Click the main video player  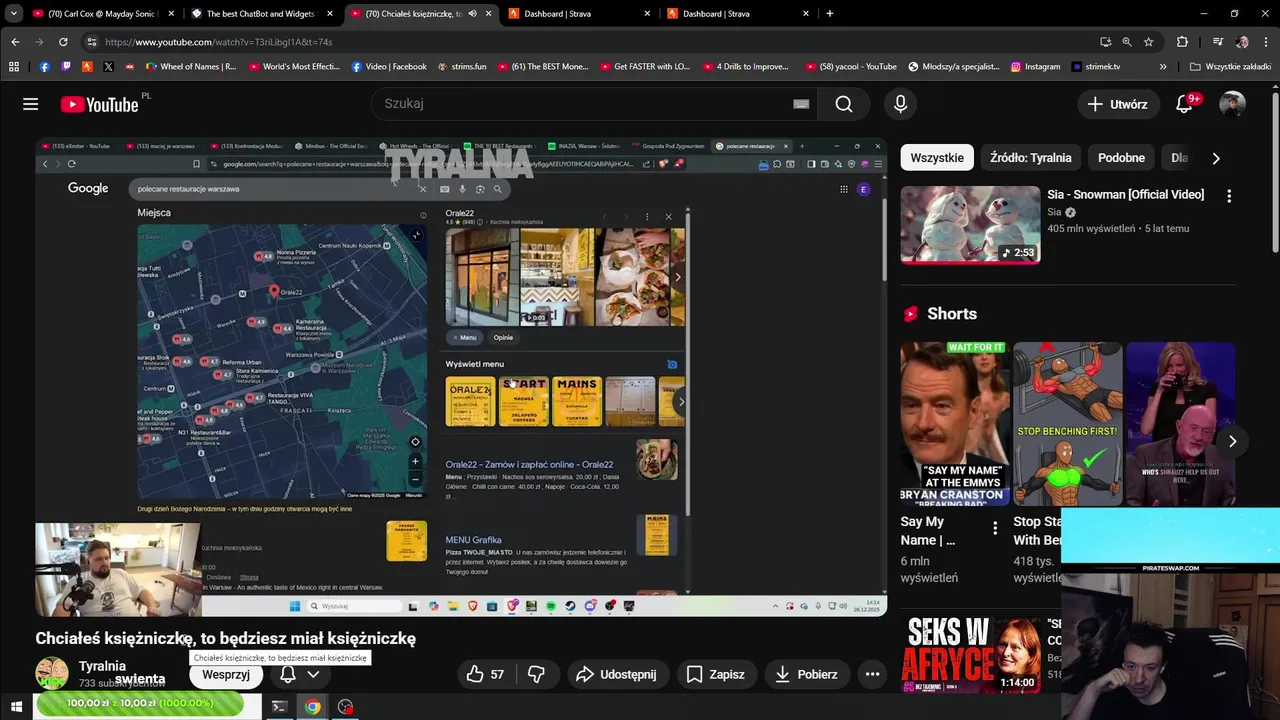point(461,377)
